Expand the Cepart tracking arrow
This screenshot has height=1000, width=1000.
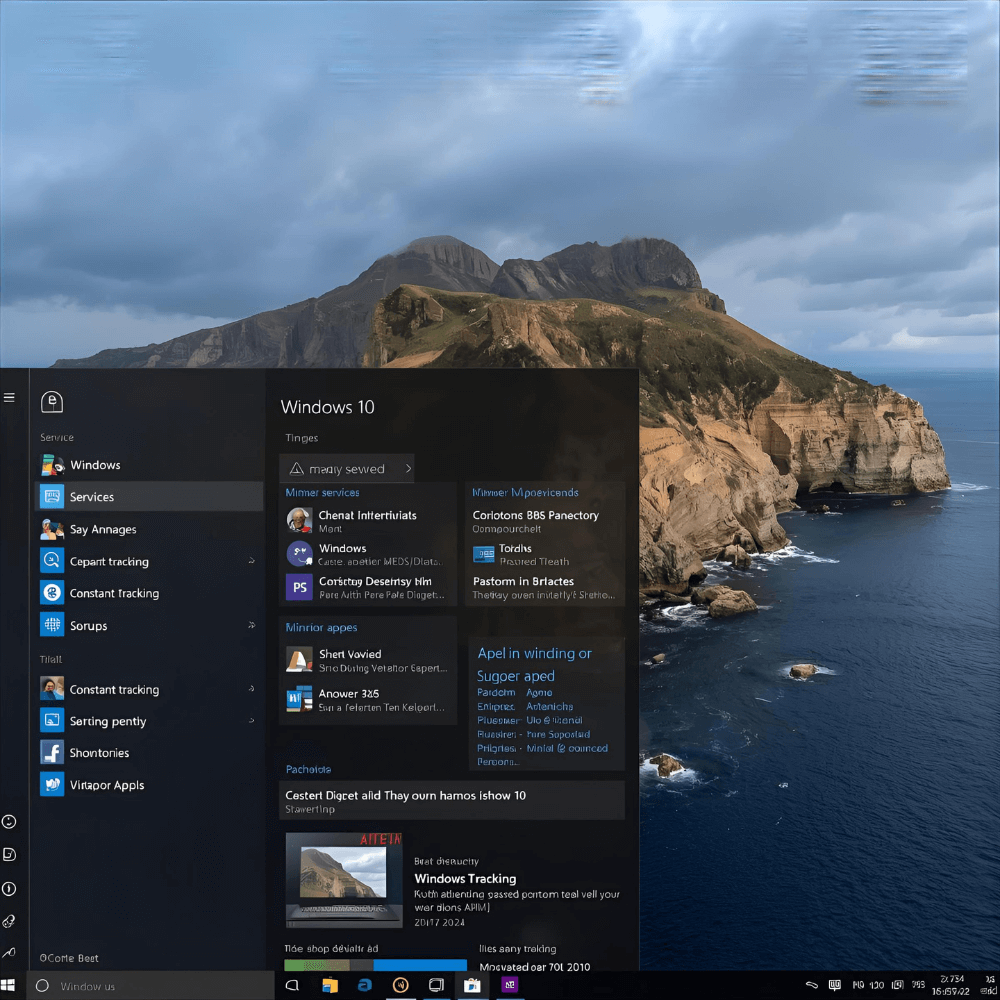(x=251, y=562)
